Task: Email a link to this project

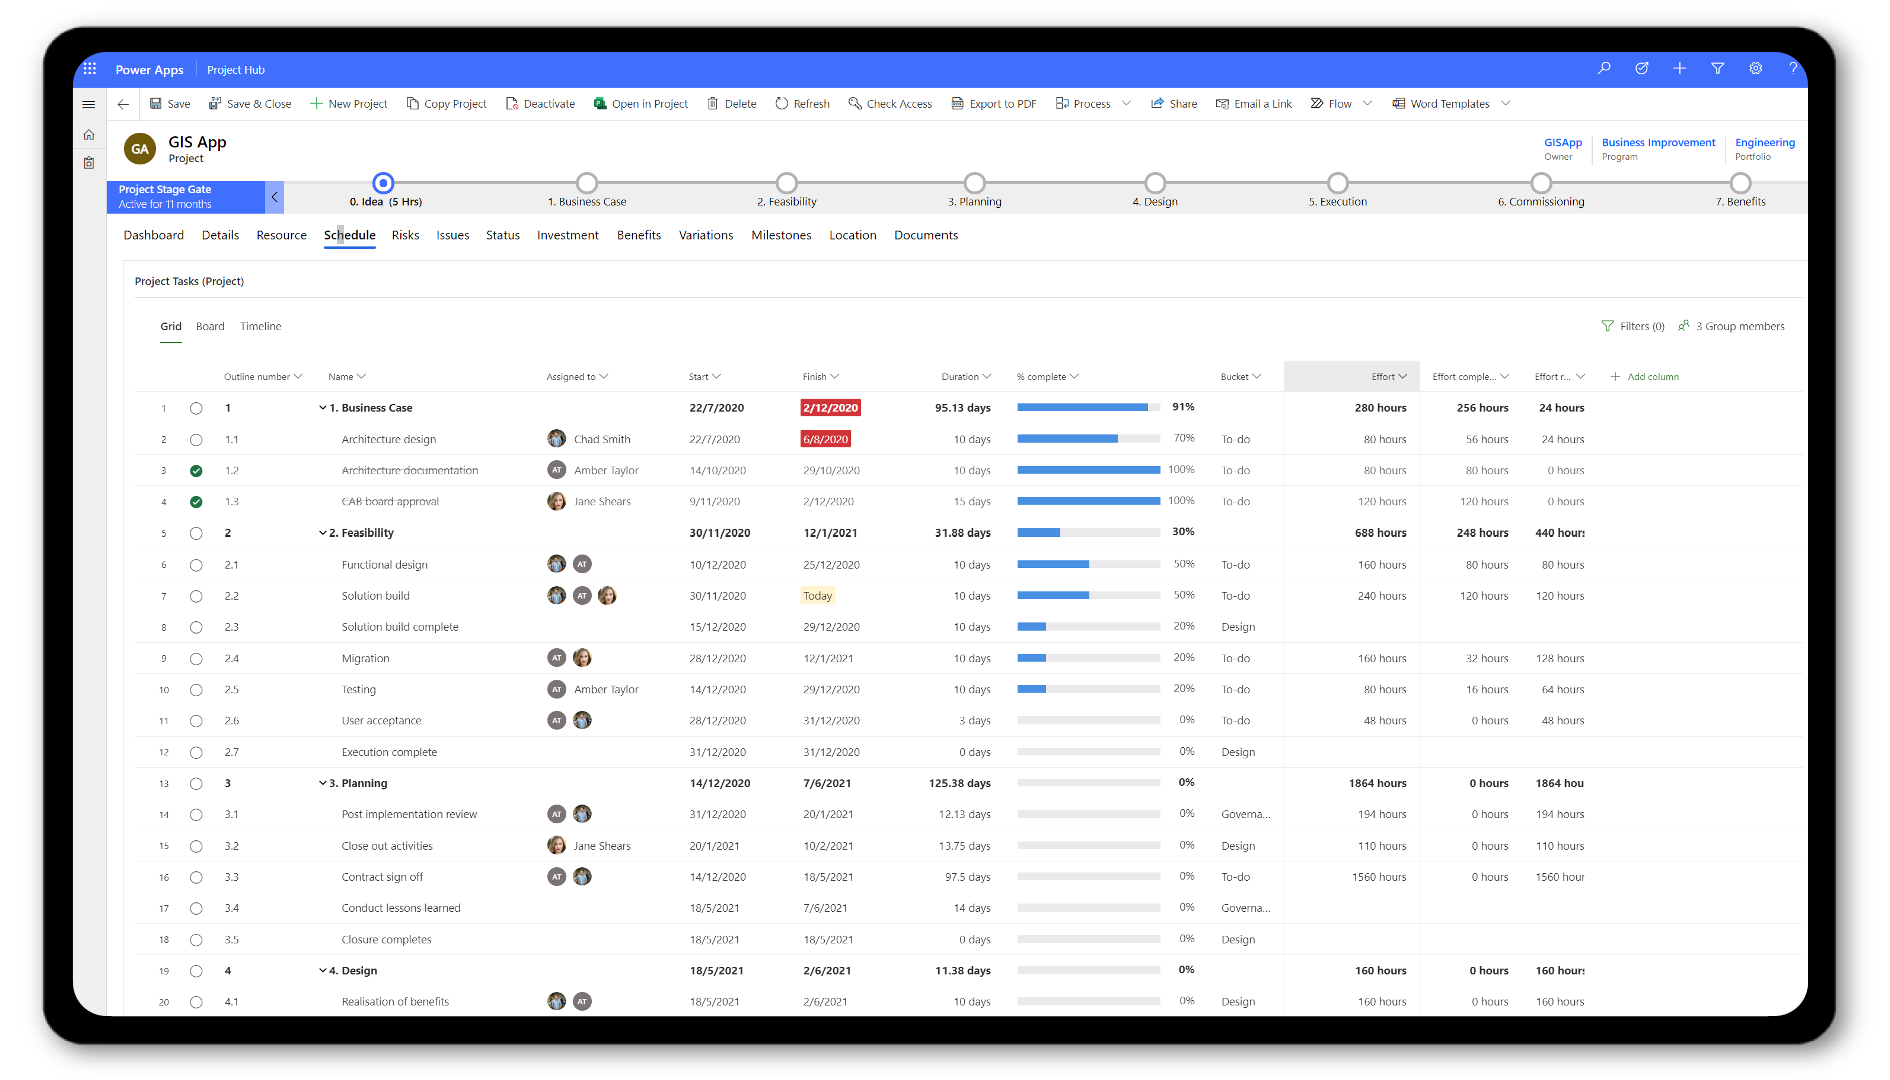Action: click(1253, 103)
